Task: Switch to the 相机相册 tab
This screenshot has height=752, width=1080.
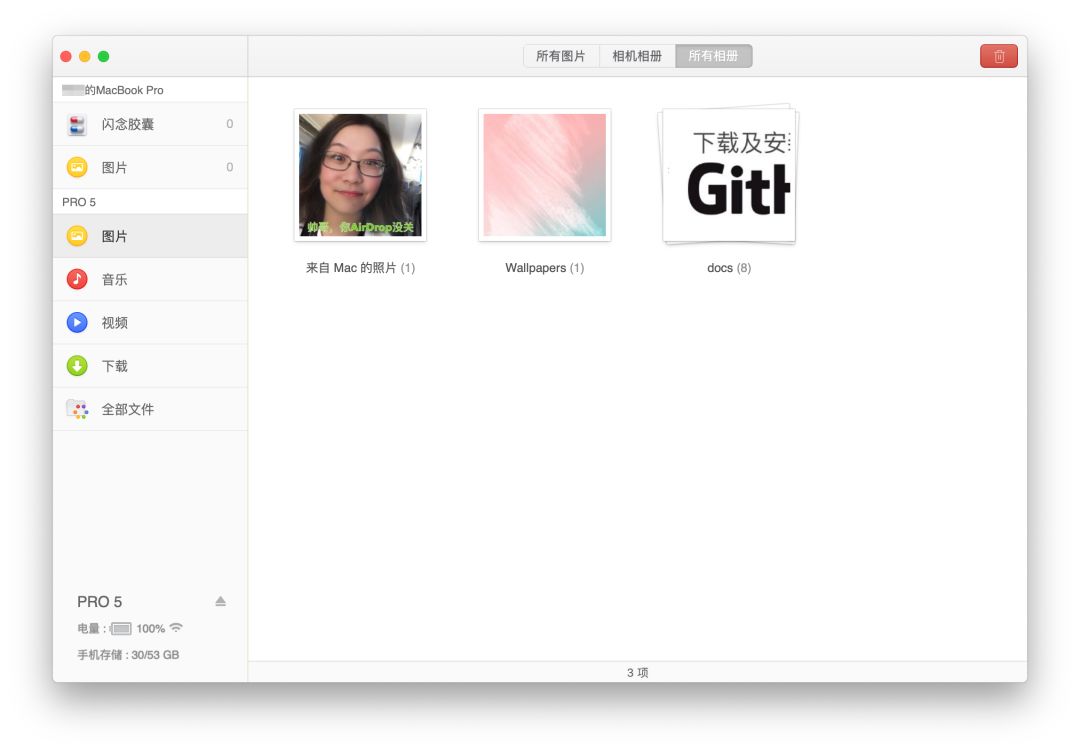Action: click(636, 56)
